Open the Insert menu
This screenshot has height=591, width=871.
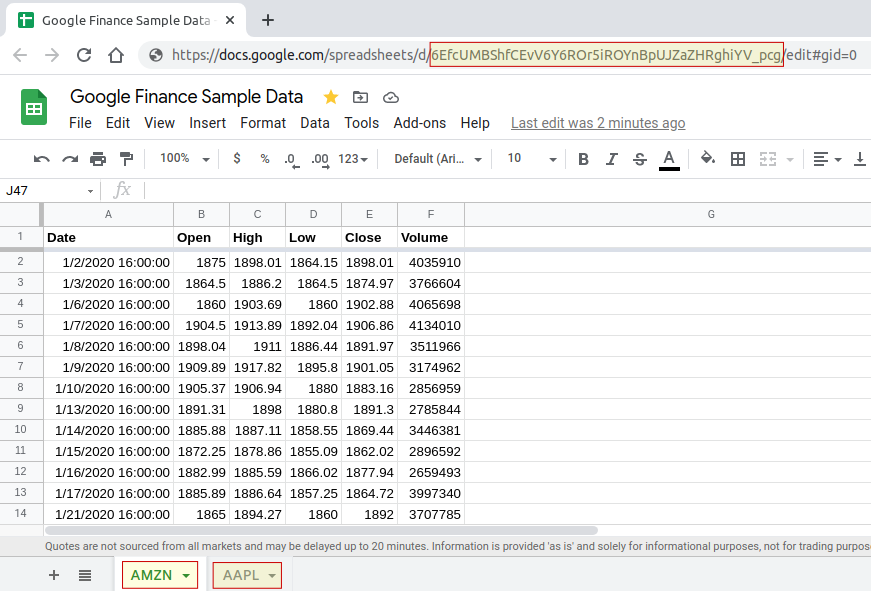pyautogui.click(x=207, y=123)
